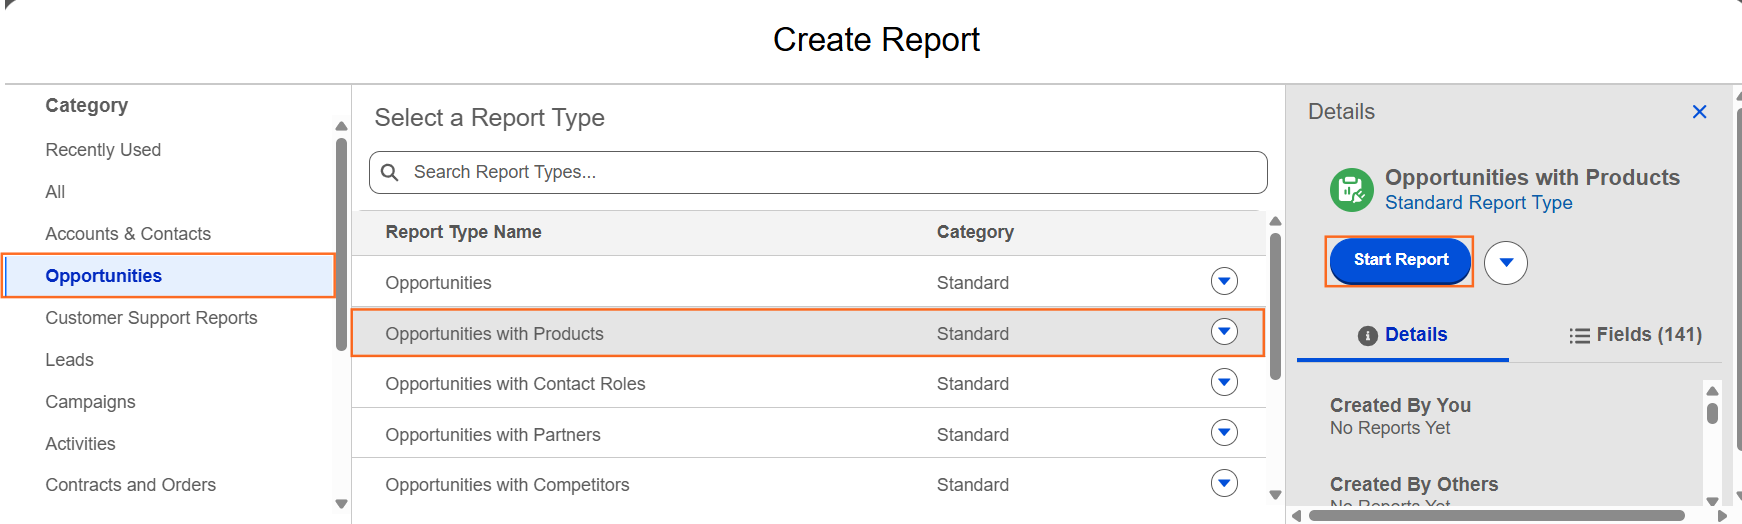This screenshot has height=524, width=1742.
Task: Select the All category
Action: tap(55, 192)
